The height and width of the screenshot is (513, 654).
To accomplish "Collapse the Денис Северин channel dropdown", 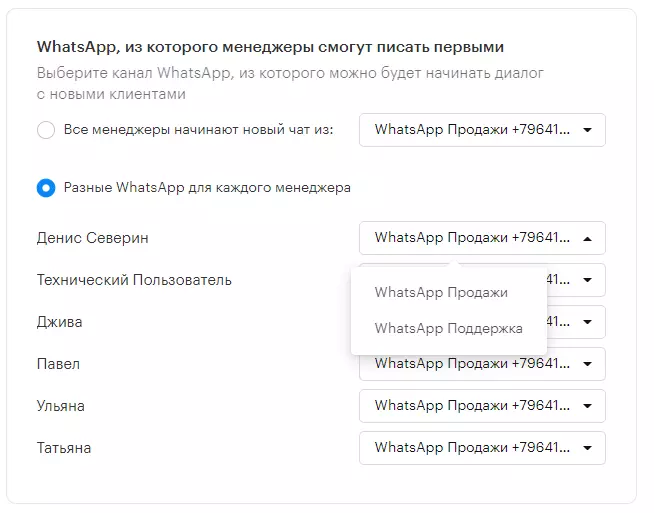I will 482,238.
